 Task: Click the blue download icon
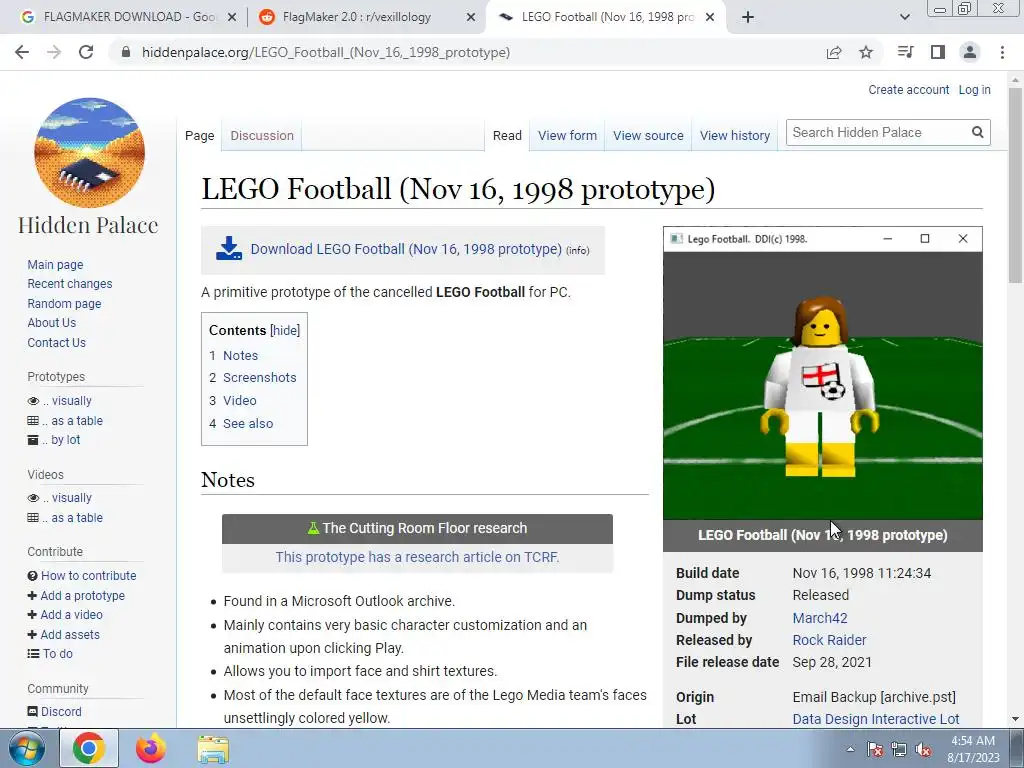(x=229, y=249)
